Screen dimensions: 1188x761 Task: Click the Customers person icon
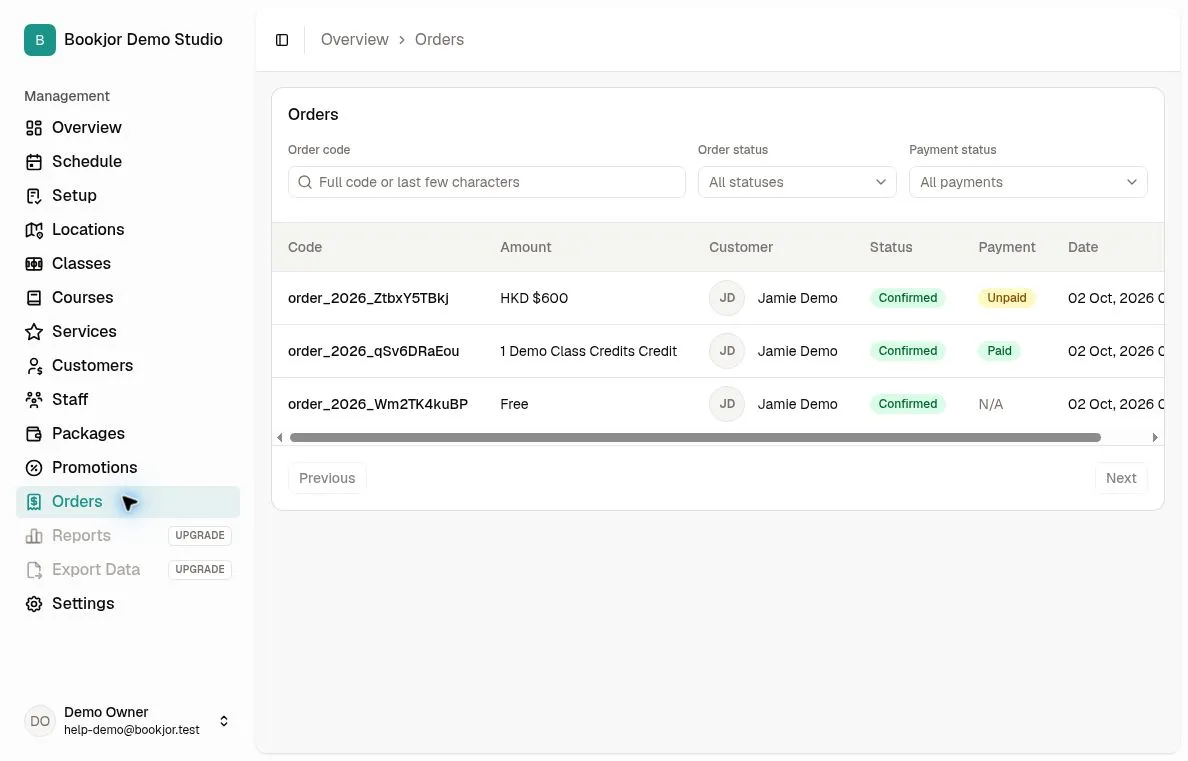pos(34,366)
